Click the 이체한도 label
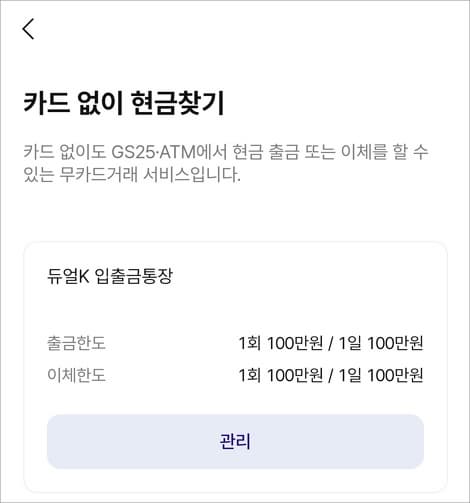The width and height of the screenshot is (470, 503). (76, 375)
